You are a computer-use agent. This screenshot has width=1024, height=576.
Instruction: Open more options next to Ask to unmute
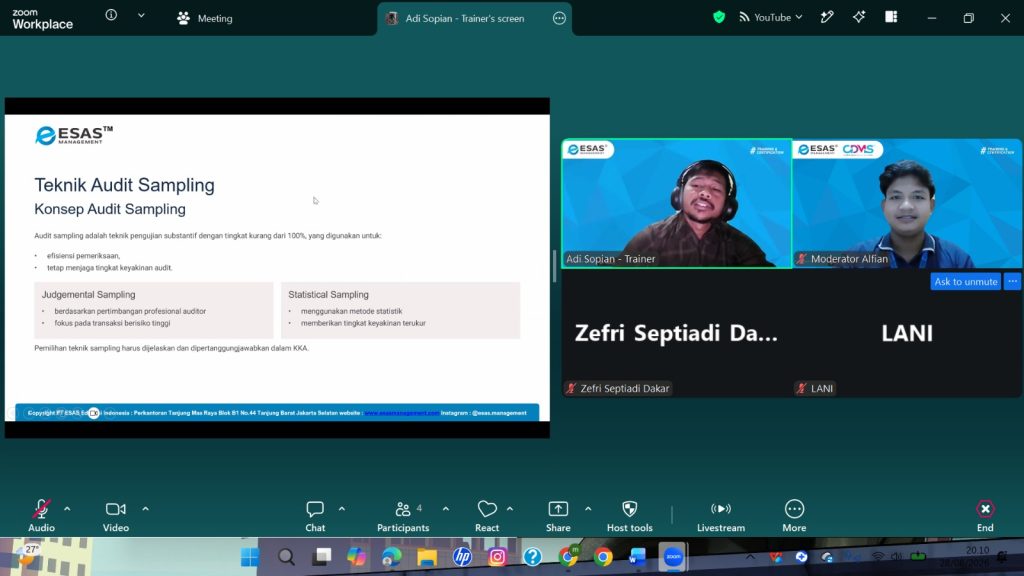[x=1012, y=281]
